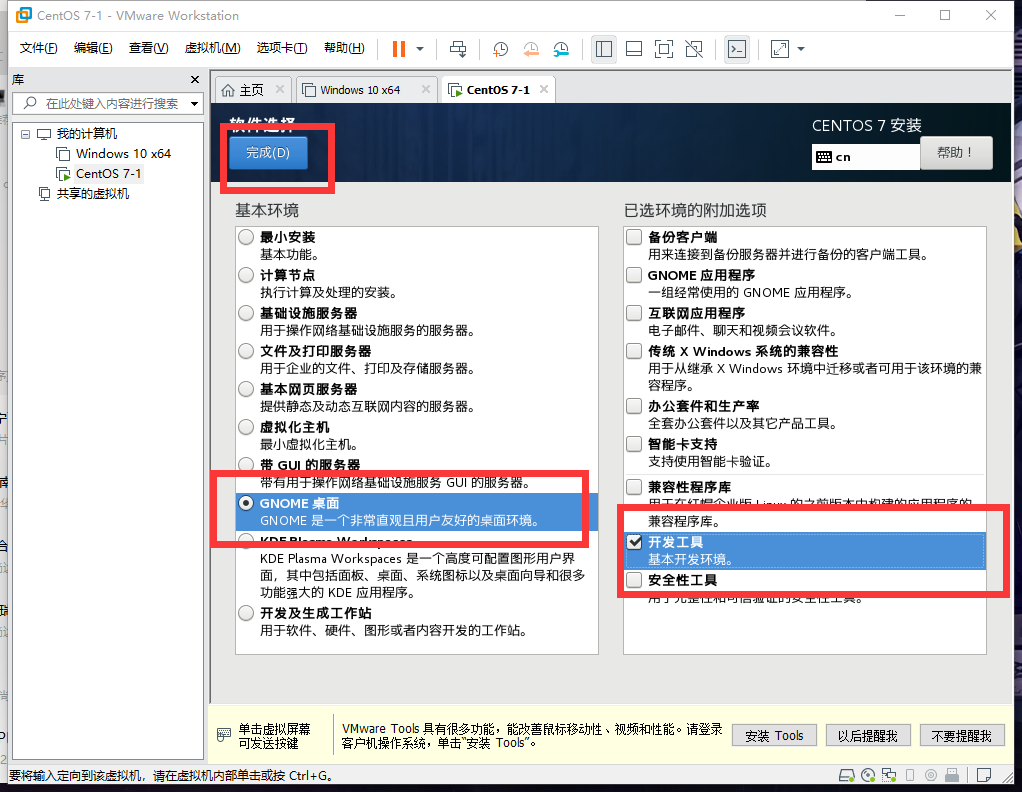The width and height of the screenshot is (1022, 792).
Task: Click the sound card status icon
Action: 931,775
